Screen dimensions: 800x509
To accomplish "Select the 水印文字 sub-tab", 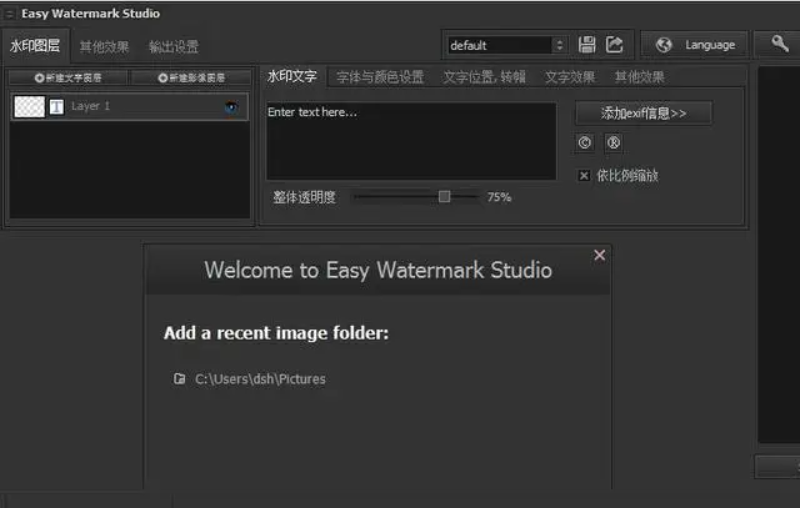I will tap(292, 77).
